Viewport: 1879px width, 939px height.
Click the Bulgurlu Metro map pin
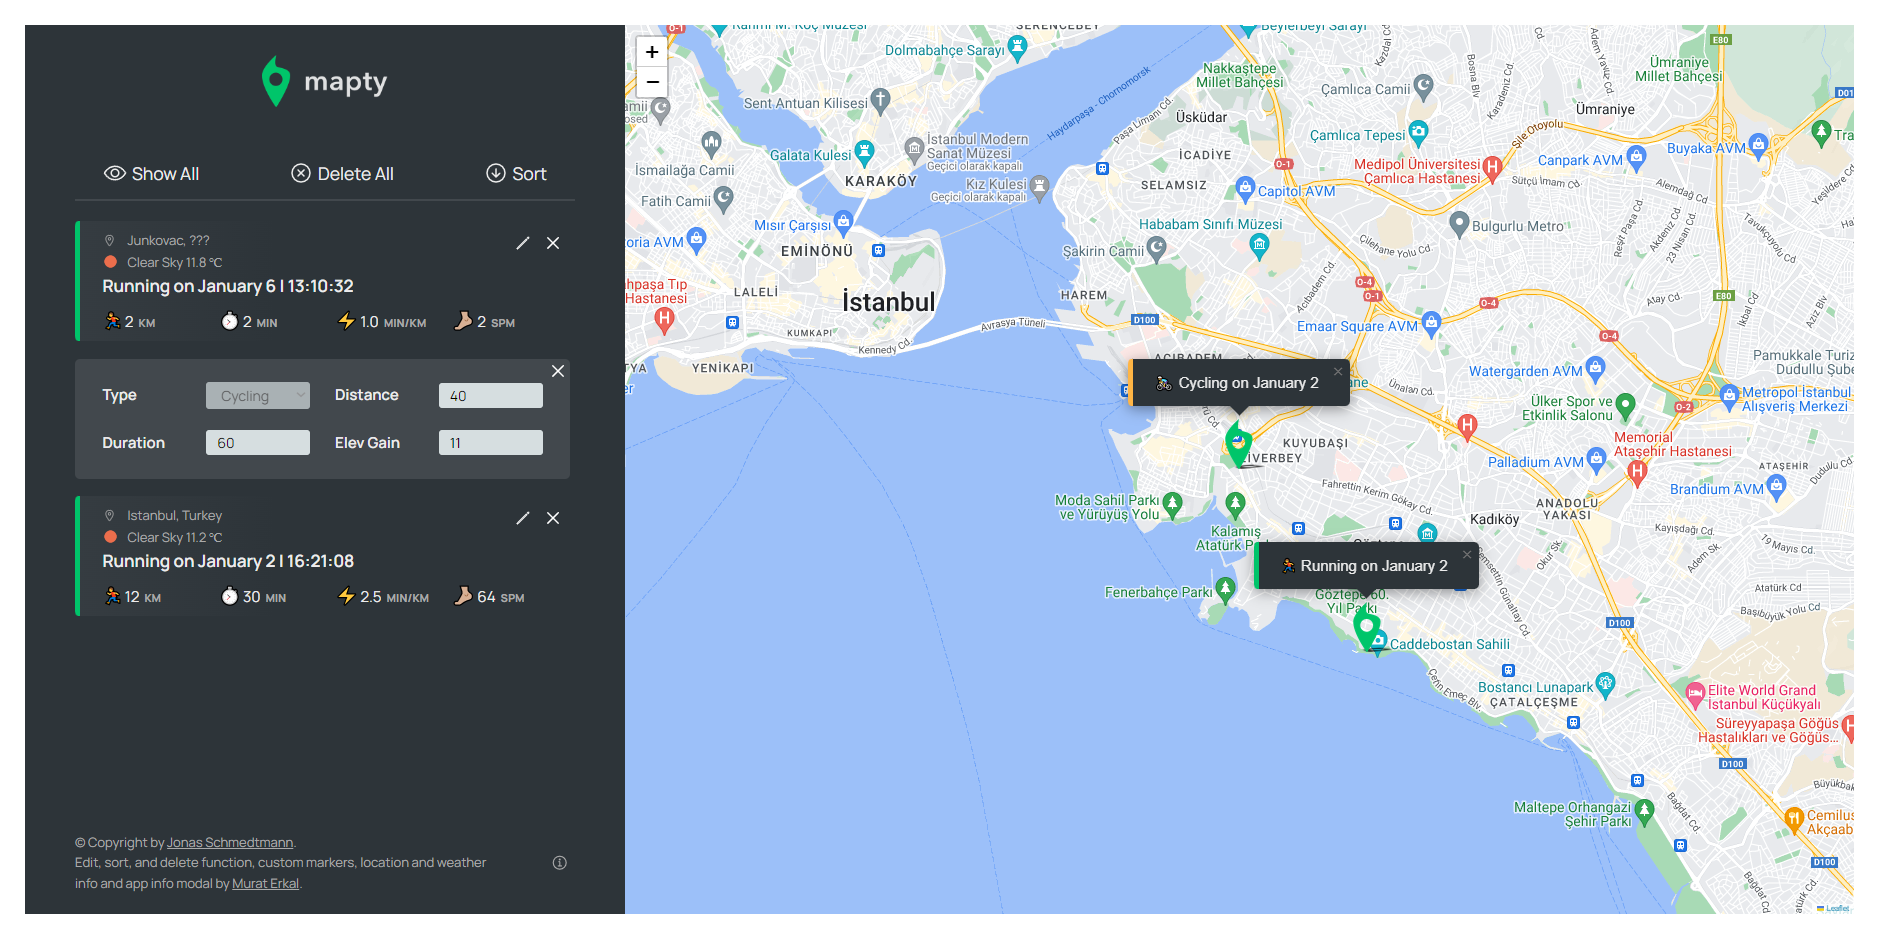[1459, 224]
